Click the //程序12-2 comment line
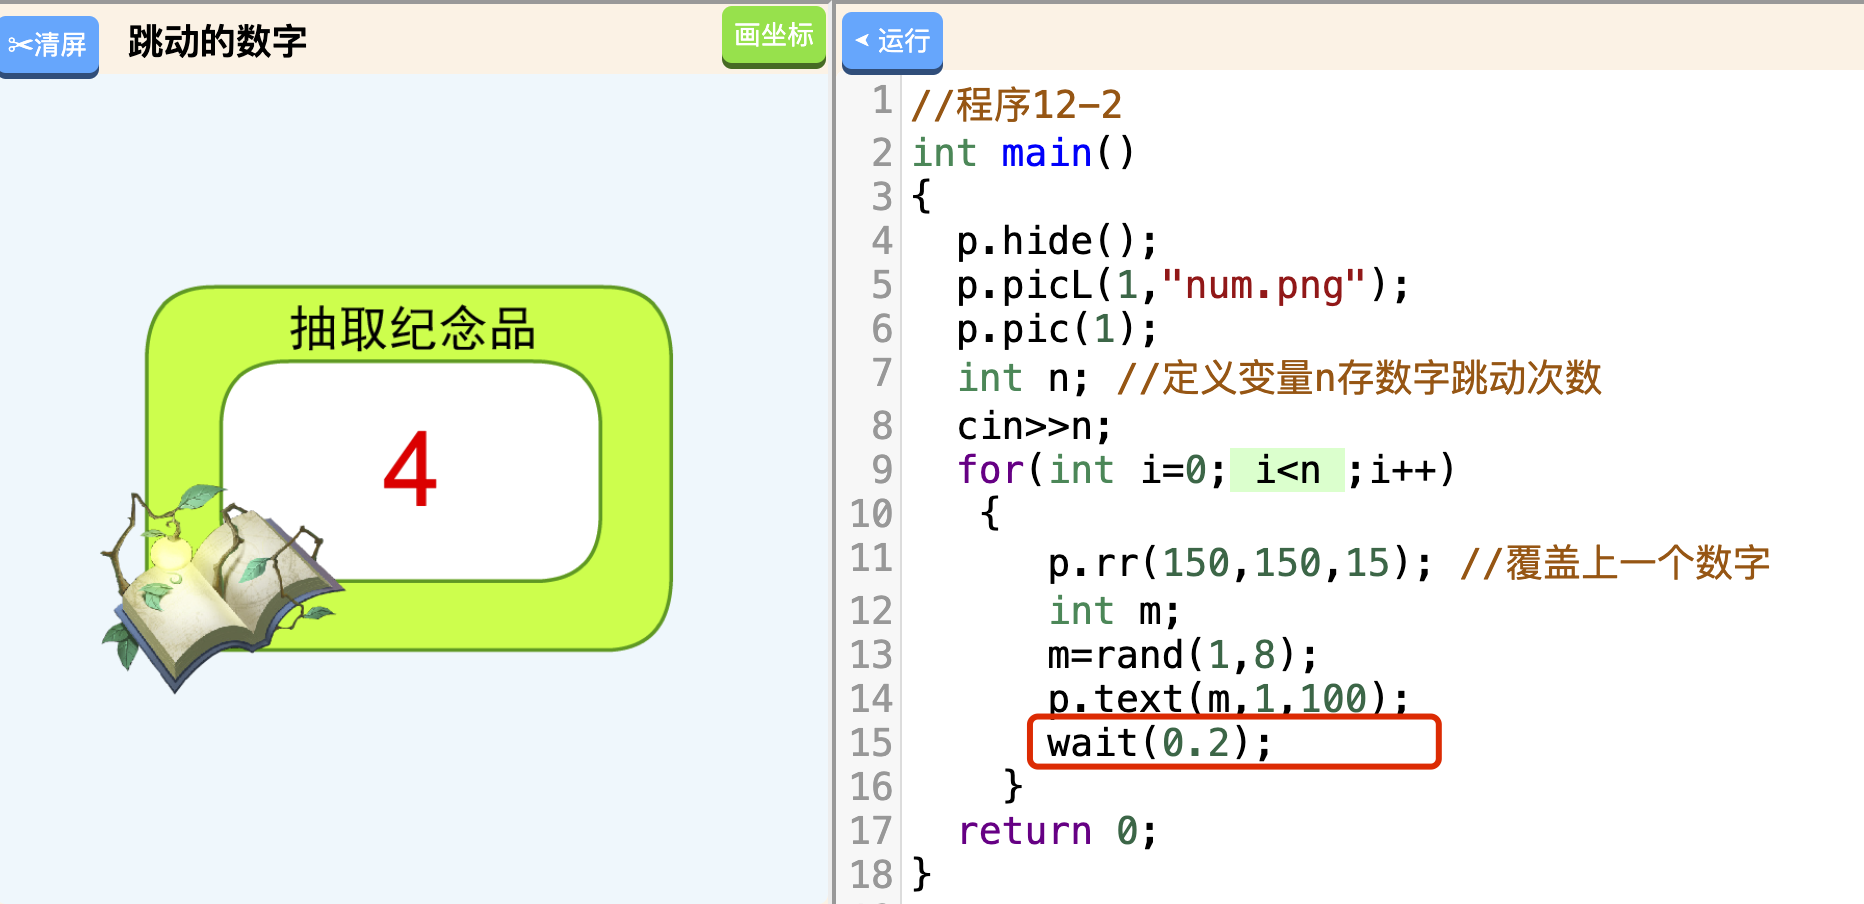The image size is (1864, 904). point(1016,105)
